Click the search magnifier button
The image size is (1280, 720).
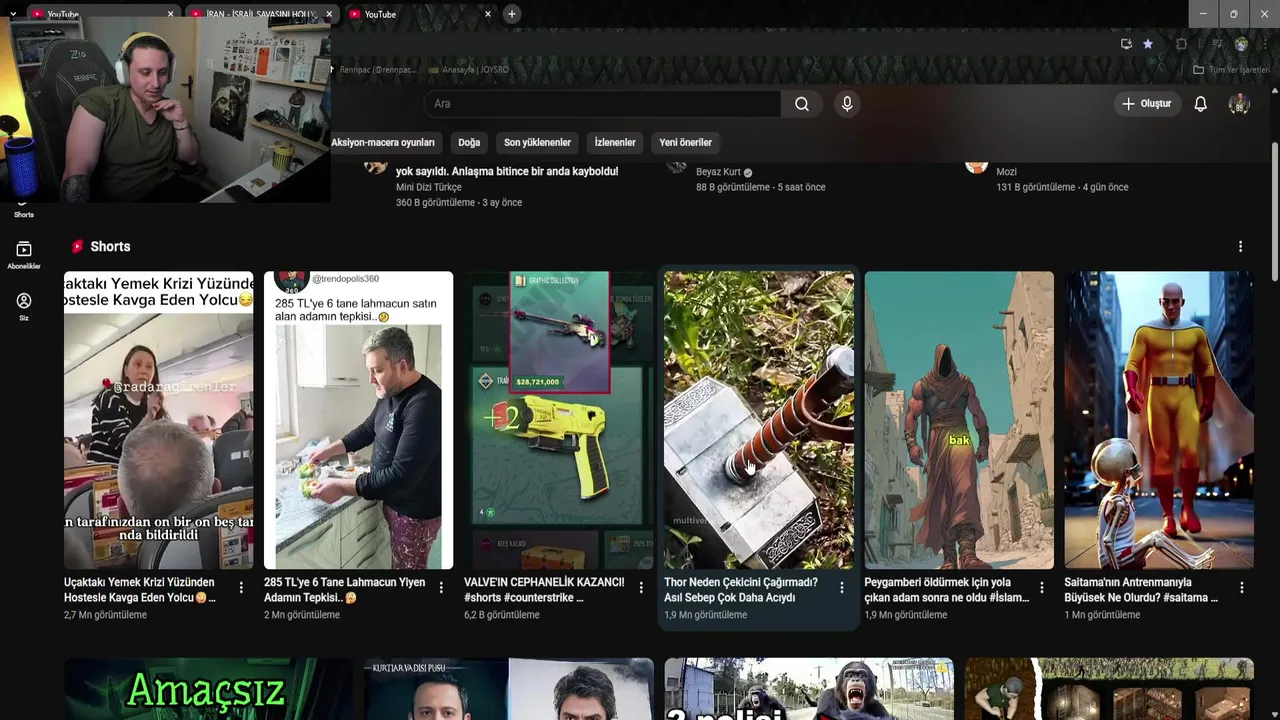tap(802, 104)
